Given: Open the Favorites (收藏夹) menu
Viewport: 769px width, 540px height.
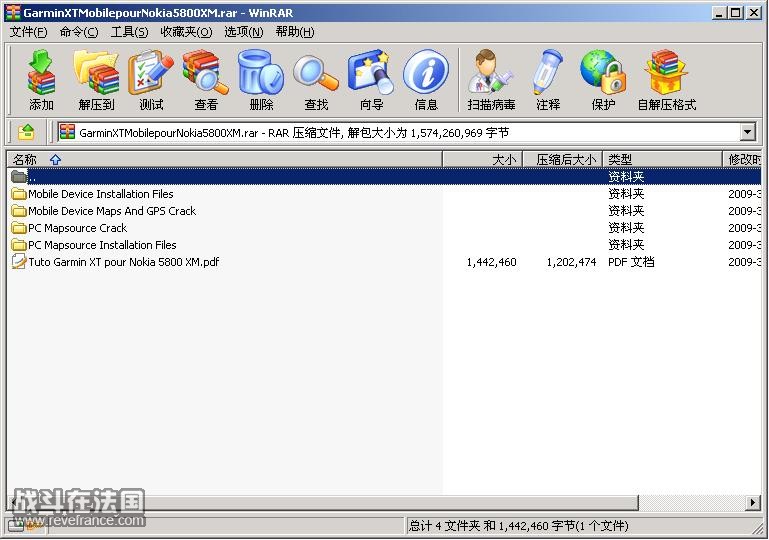Looking at the screenshot, I should 186,32.
